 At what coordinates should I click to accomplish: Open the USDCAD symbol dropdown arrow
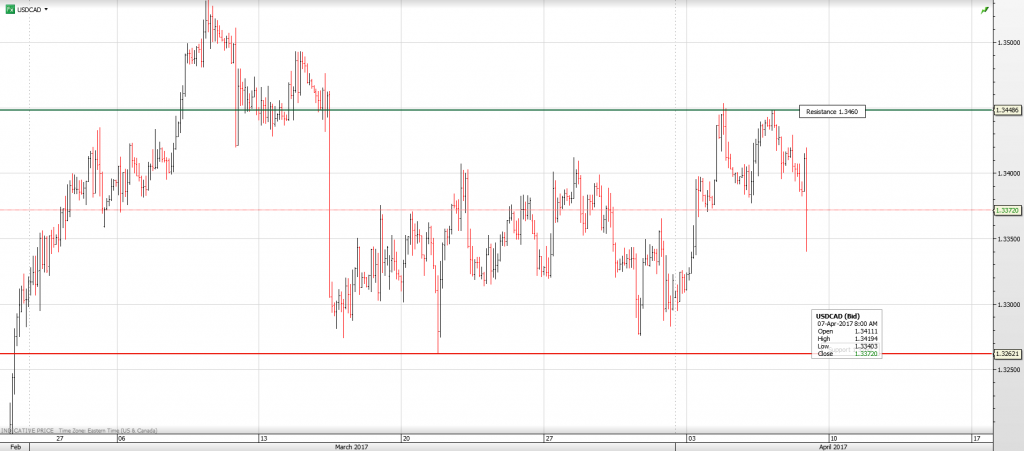click(46, 8)
